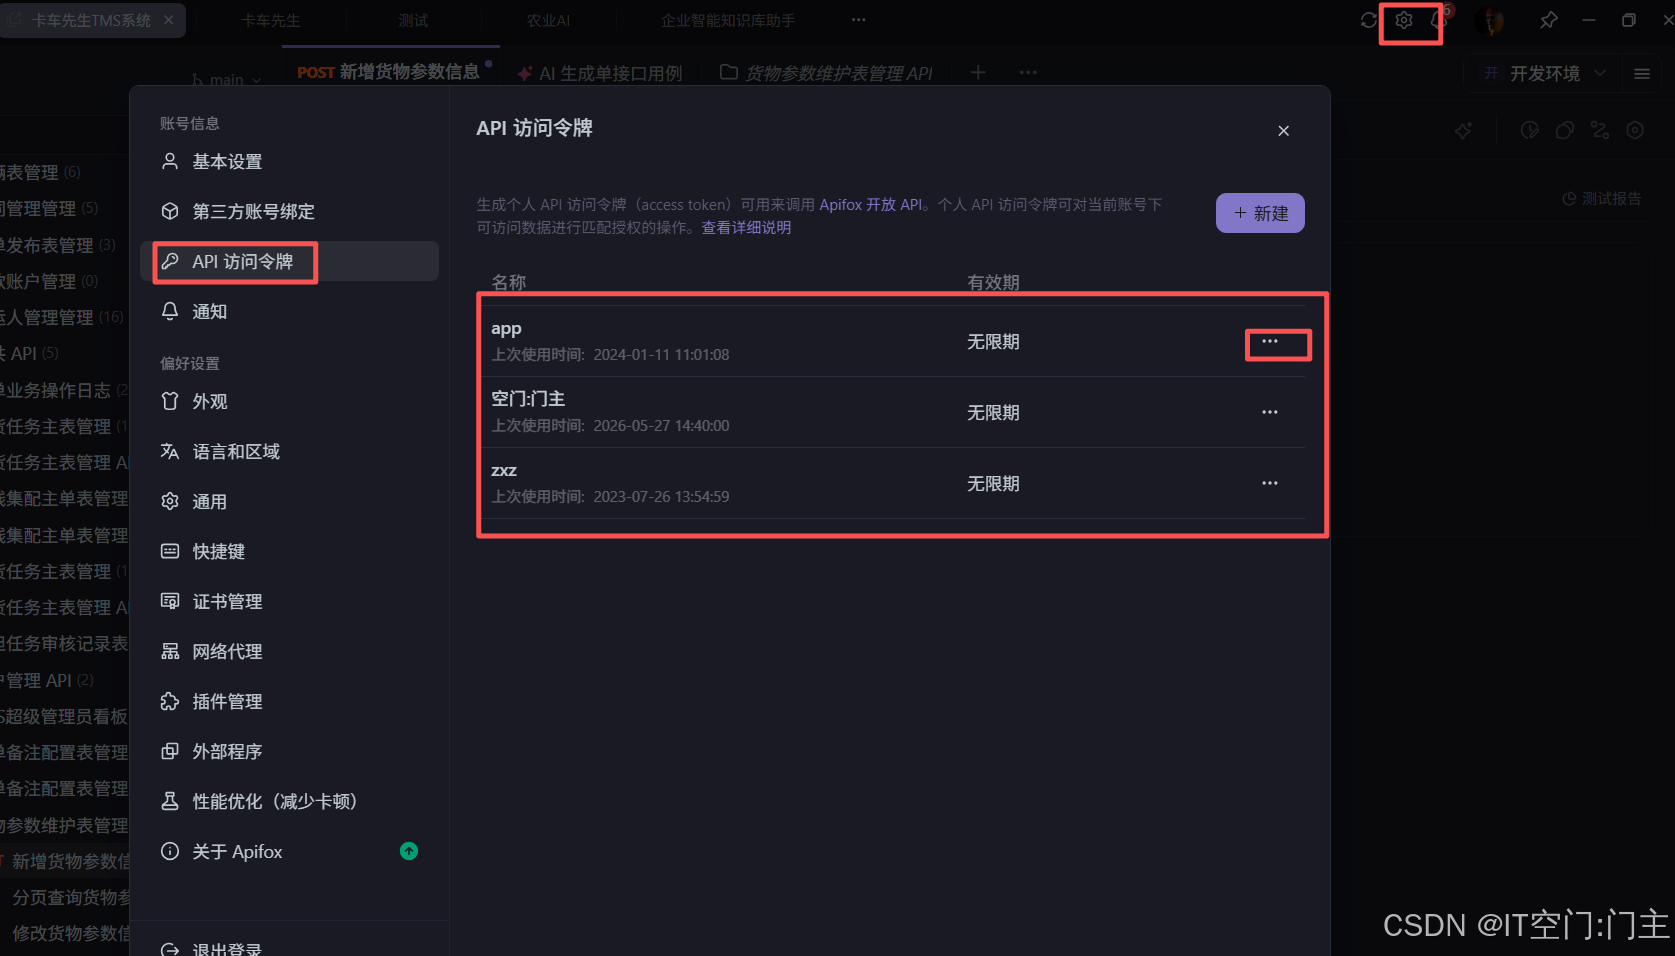Switch to 货物参数维护表管理 API tab
This screenshot has height=956, width=1675.
pyautogui.click(x=826, y=73)
